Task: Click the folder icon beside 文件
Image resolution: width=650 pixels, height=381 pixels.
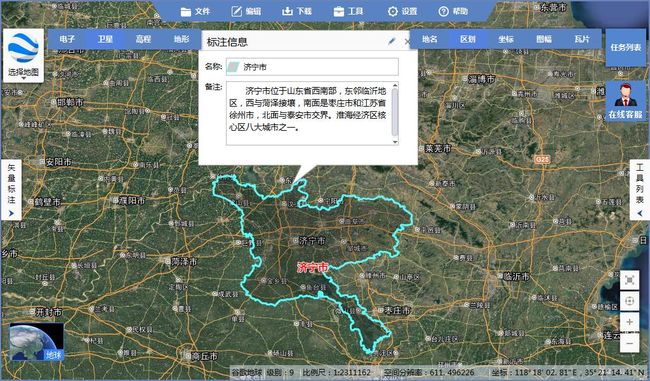Action: click(186, 12)
